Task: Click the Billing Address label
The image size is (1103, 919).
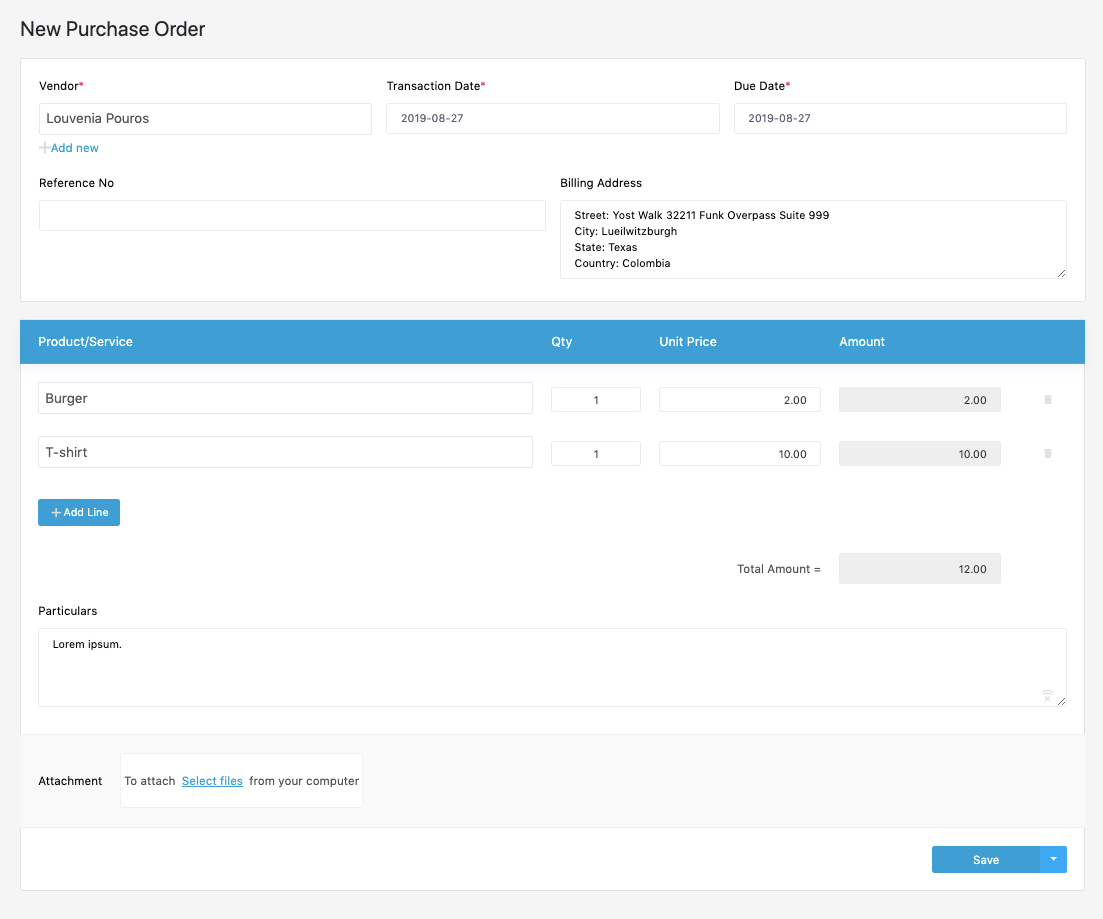Action: coord(601,183)
